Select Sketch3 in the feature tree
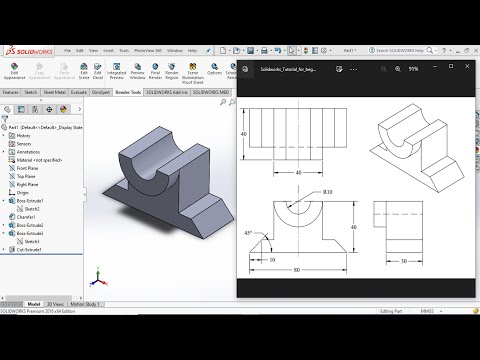The width and height of the screenshot is (480, 360). pos(32,241)
